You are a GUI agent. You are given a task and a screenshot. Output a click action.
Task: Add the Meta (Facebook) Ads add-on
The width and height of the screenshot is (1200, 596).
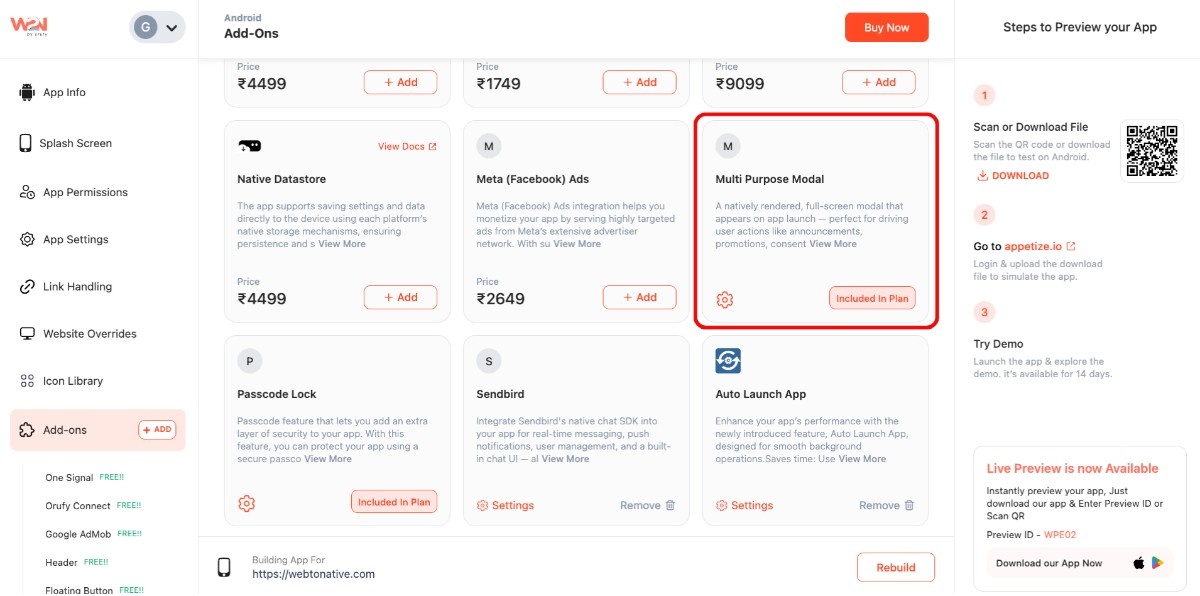click(x=639, y=297)
